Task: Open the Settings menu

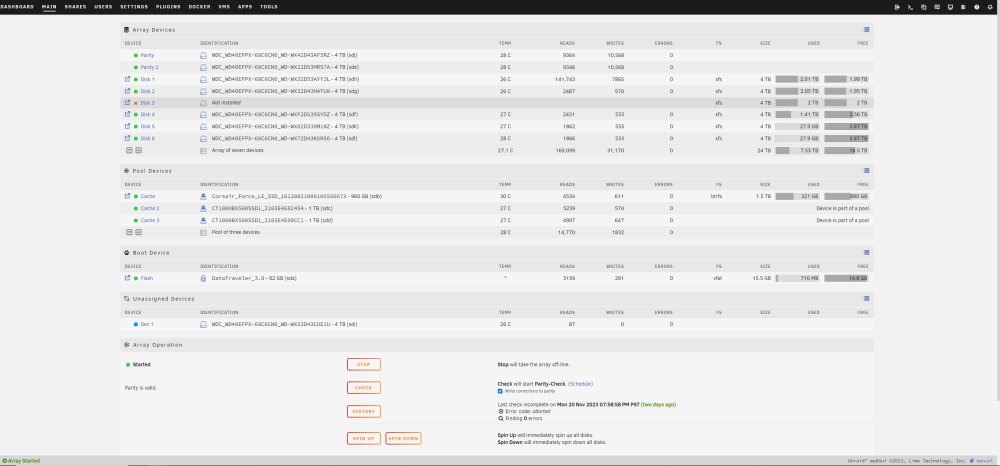Action: click(134, 7)
